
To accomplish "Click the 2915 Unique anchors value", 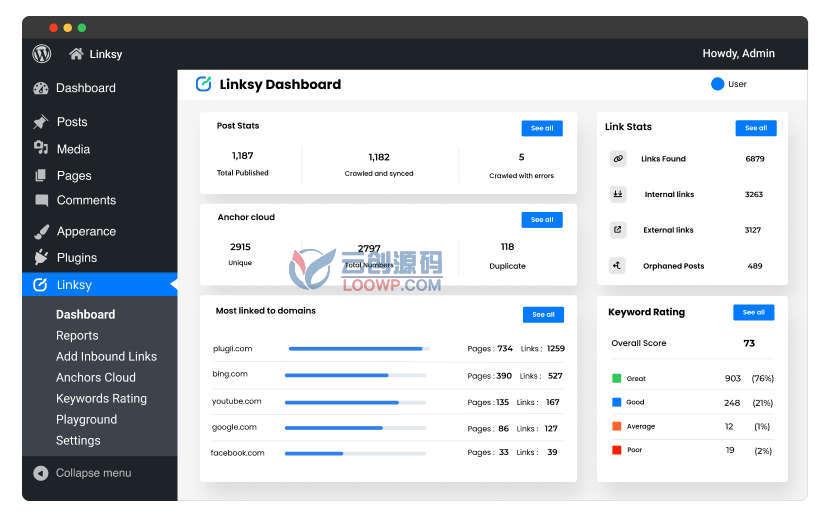I will point(240,247).
